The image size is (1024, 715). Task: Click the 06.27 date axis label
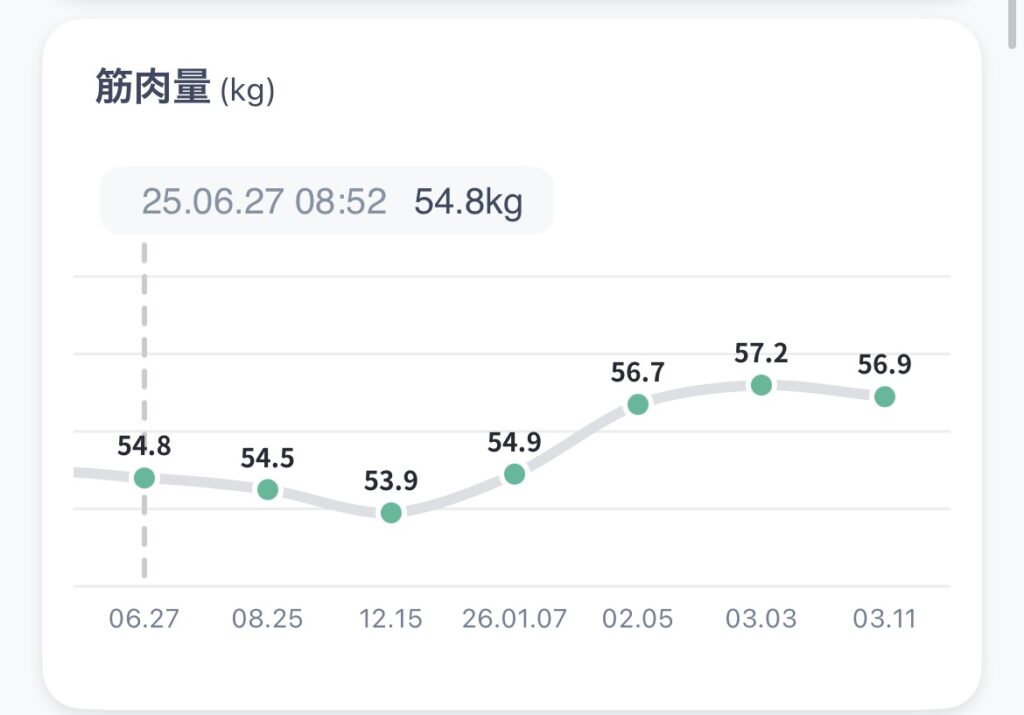pos(144,619)
